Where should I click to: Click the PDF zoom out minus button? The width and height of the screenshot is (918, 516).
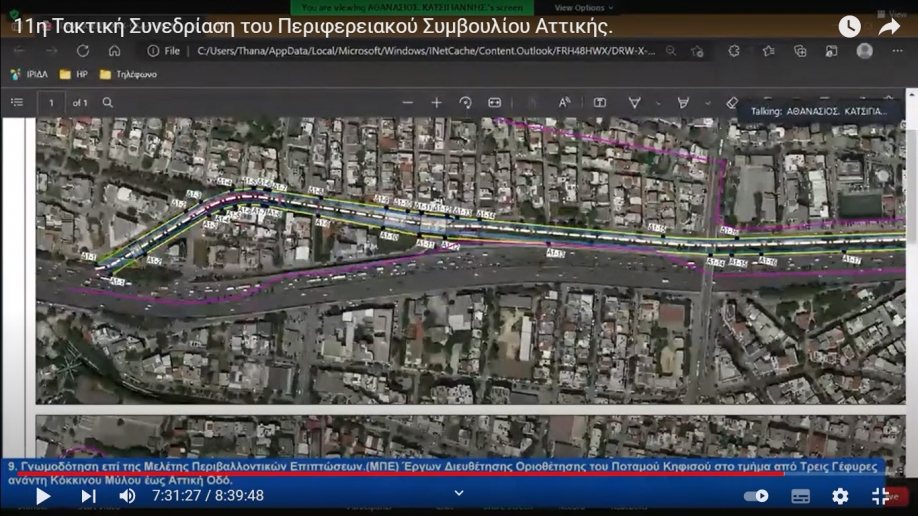(x=407, y=102)
